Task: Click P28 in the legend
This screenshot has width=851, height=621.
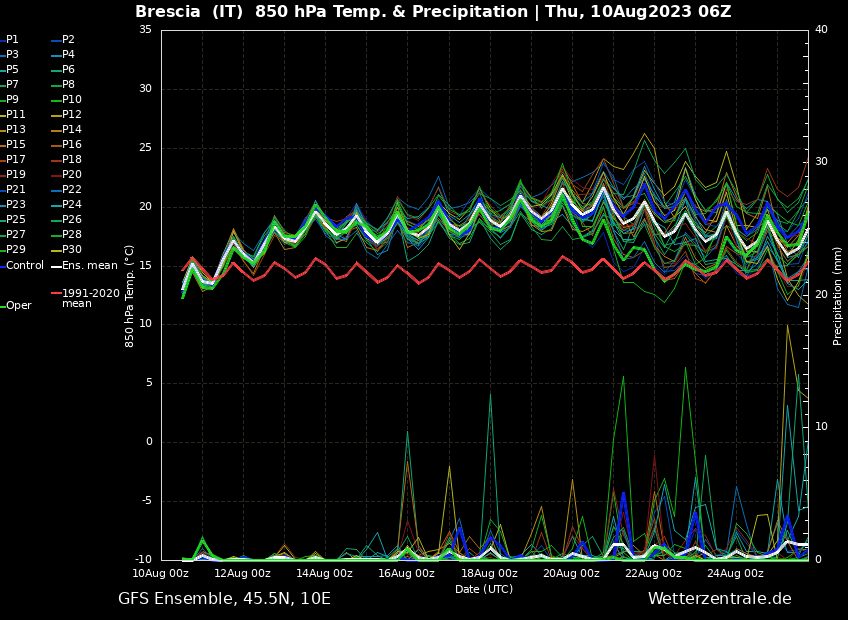Action: [67, 235]
